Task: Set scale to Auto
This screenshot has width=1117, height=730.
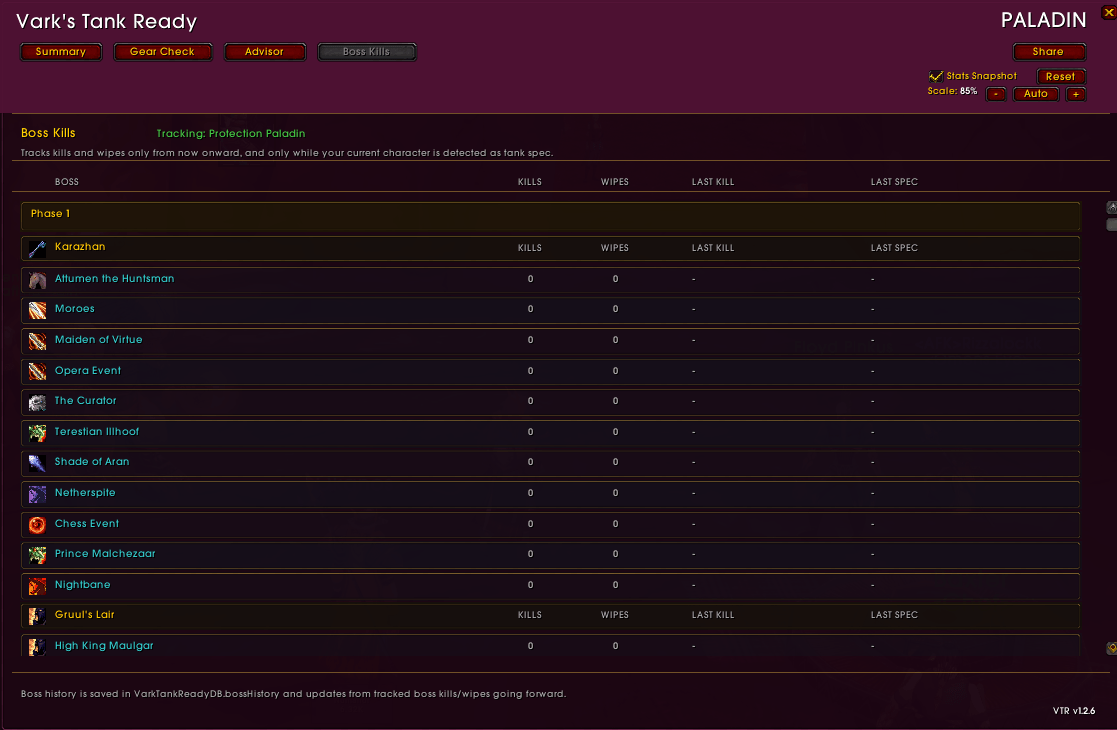Action: point(1036,94)
